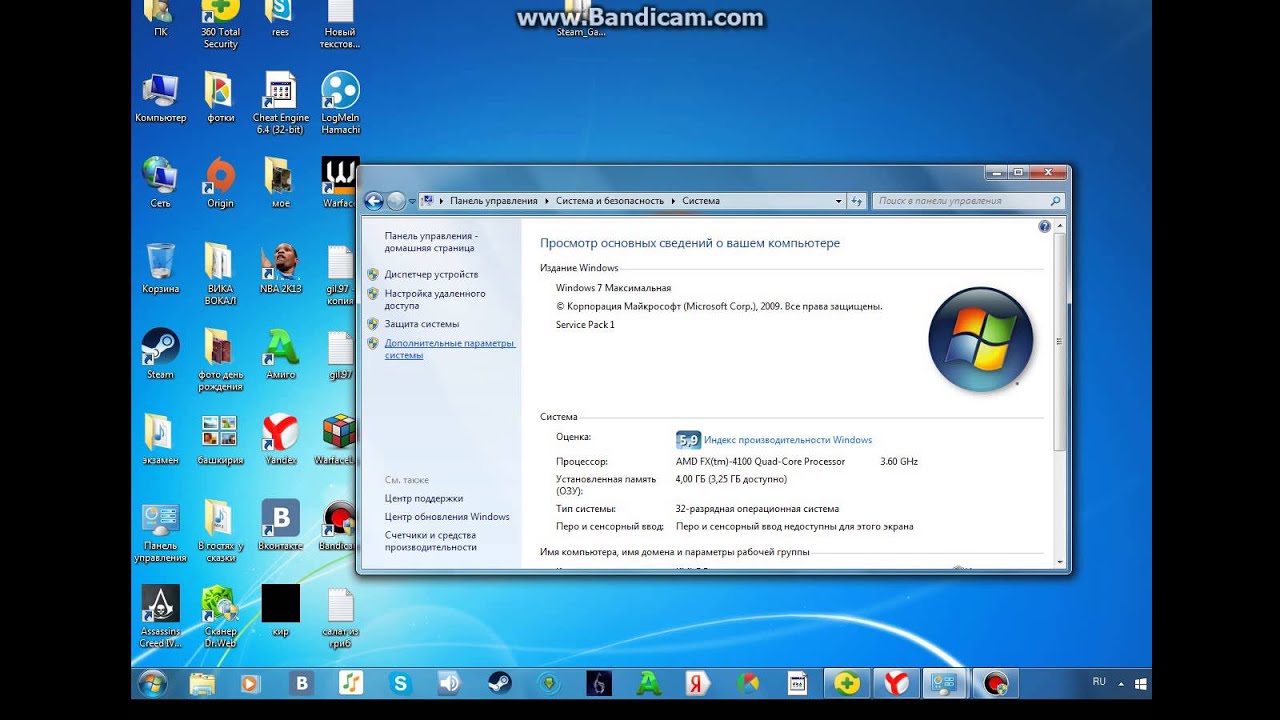This screenshot has height=720, width=1280.
Task: Open the address bar history dropdown
Action: click(838, 201)
